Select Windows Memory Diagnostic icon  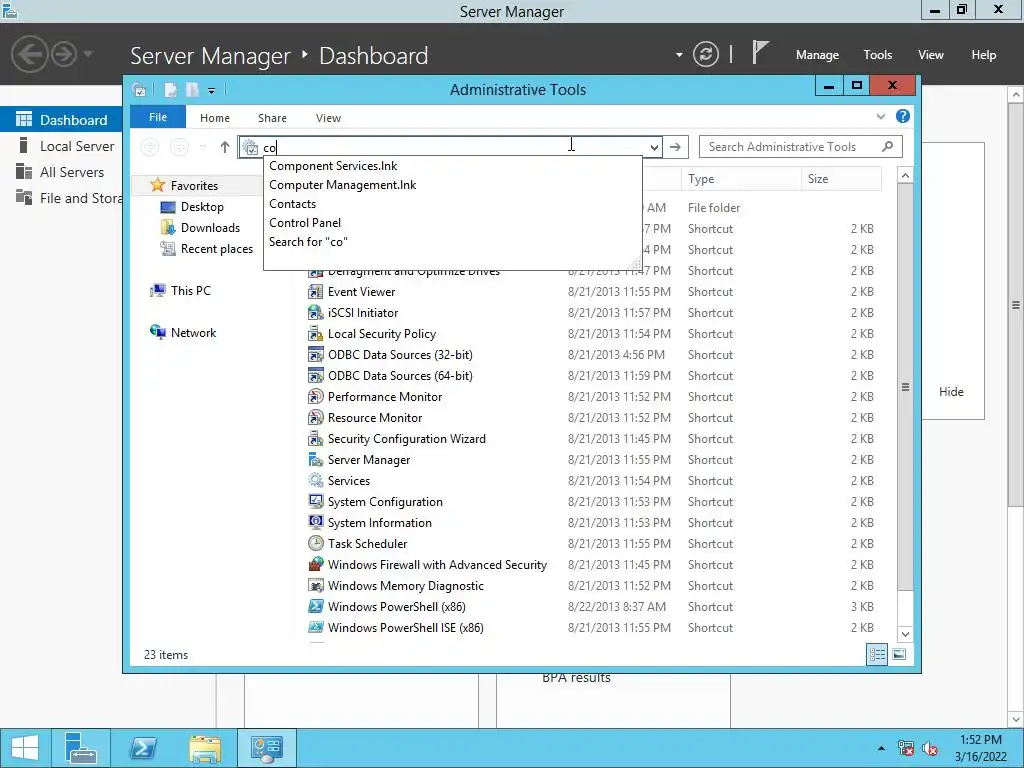pyautogui.click(x=315, y=586)
